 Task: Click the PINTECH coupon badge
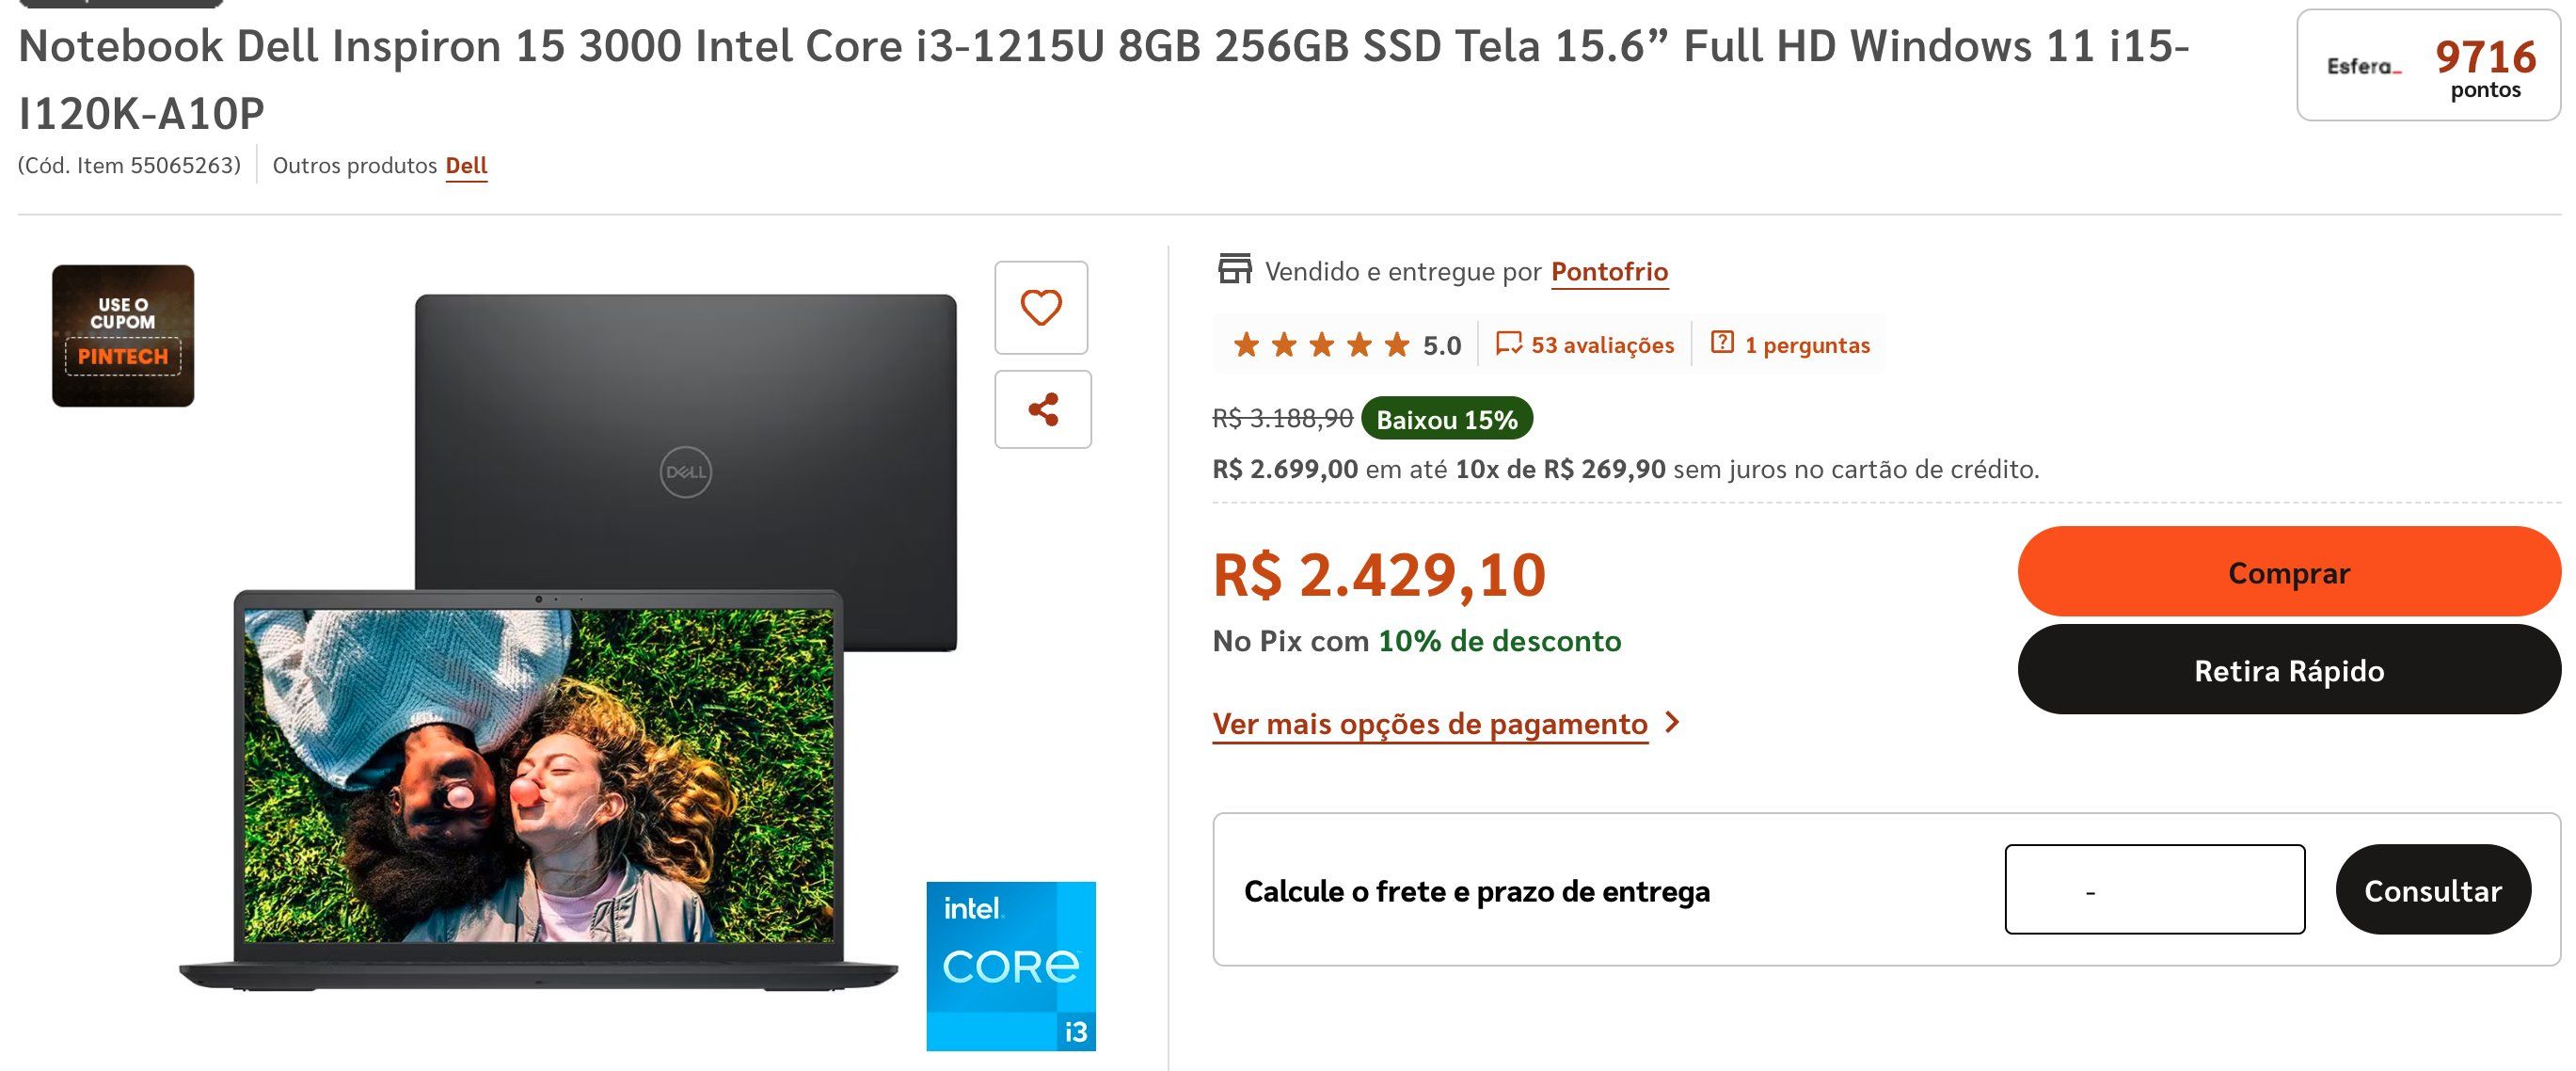(x=123, y=335)
